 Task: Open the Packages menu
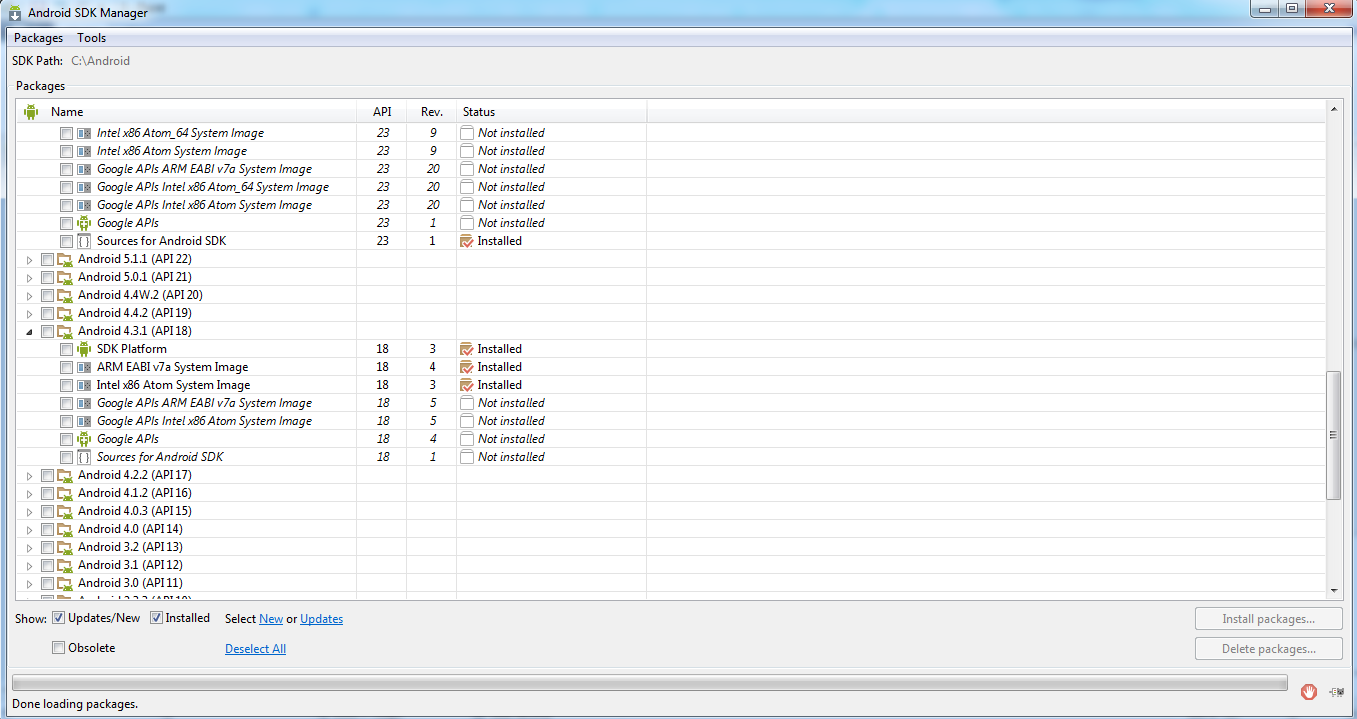pos(38,38)
